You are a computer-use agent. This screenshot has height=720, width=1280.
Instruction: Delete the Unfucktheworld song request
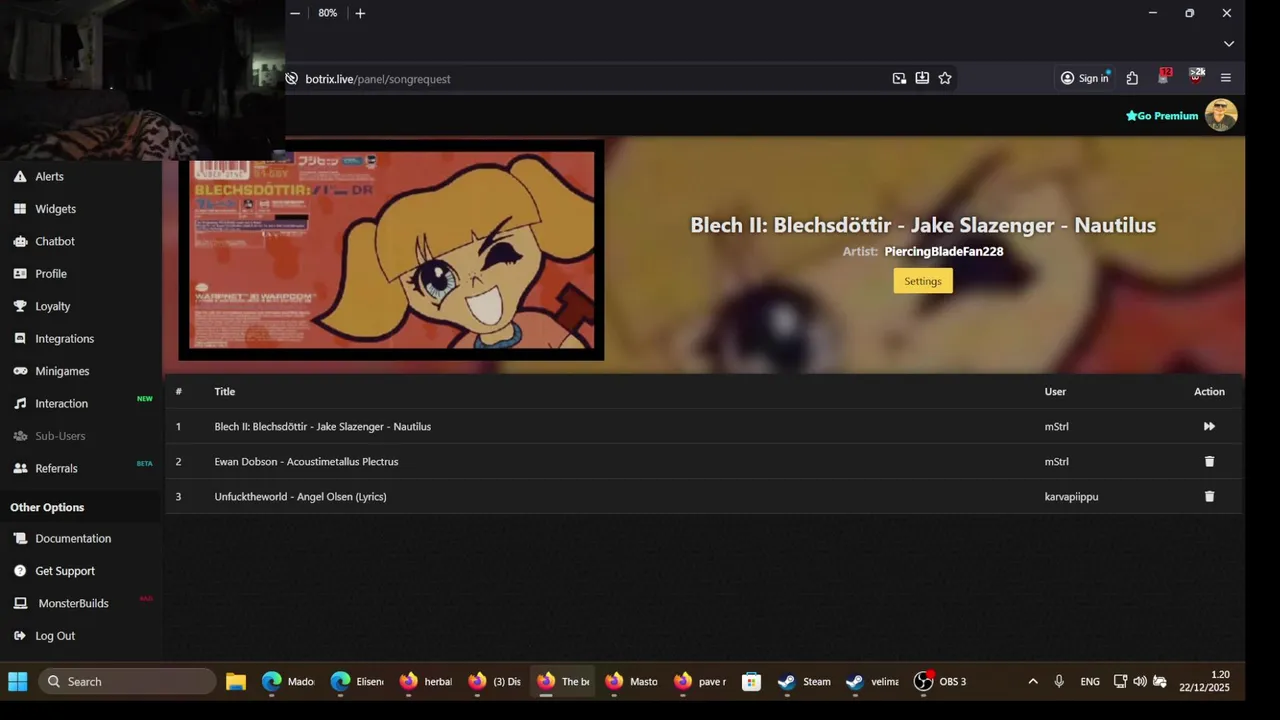1209,496
